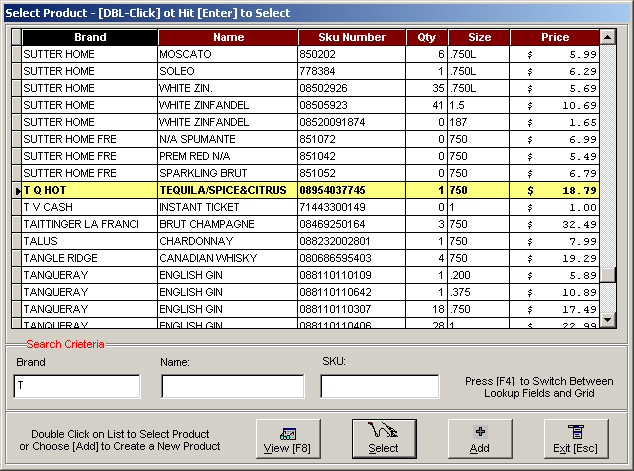
Task: Click the Sku Number column header
Action: coord(352,37)
